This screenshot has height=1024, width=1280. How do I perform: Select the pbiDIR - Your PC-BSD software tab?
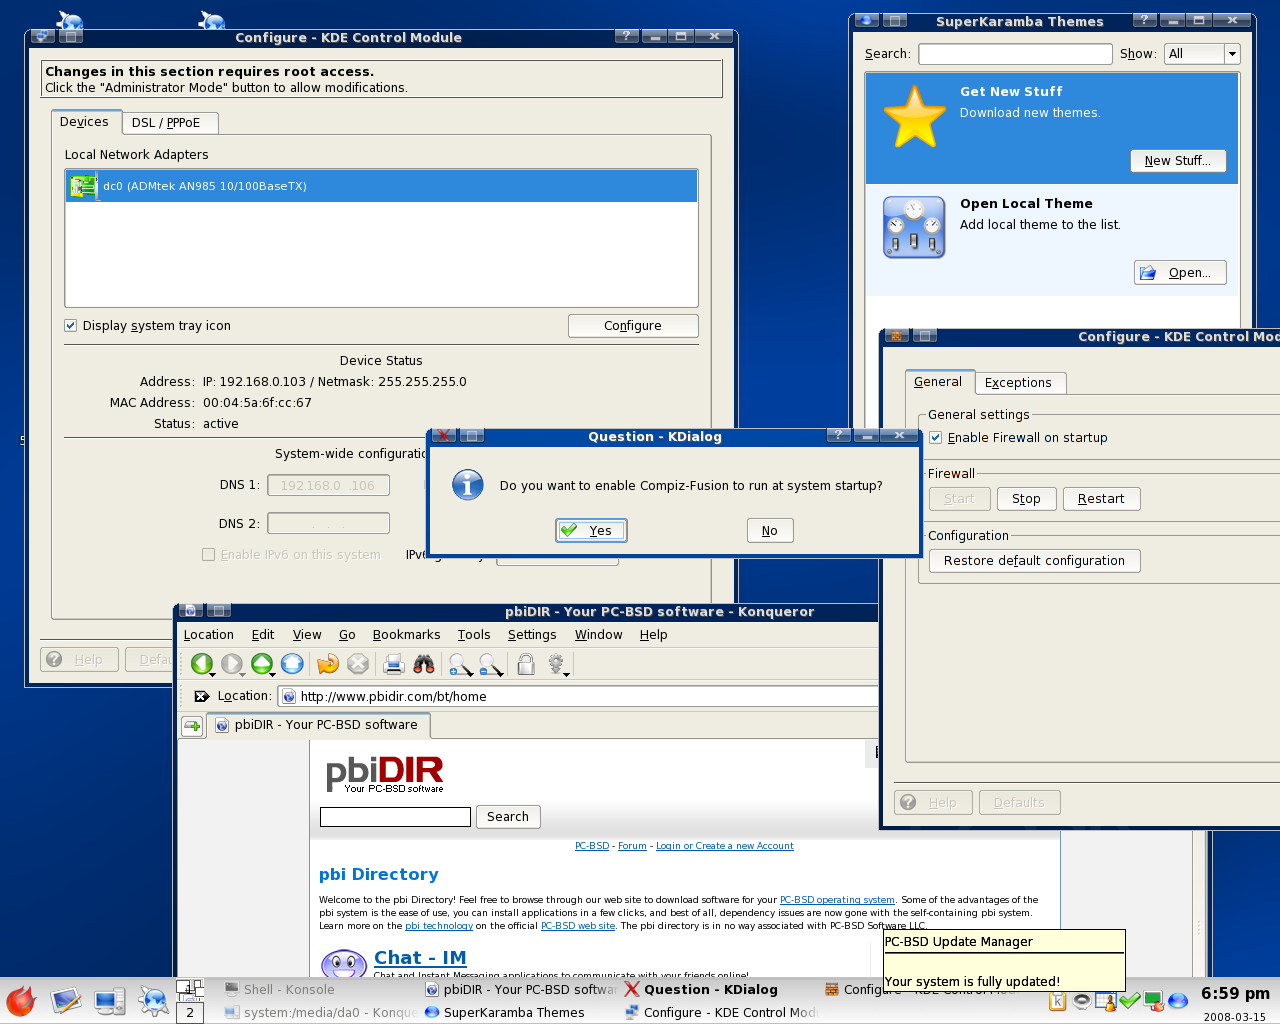(318, 725)
